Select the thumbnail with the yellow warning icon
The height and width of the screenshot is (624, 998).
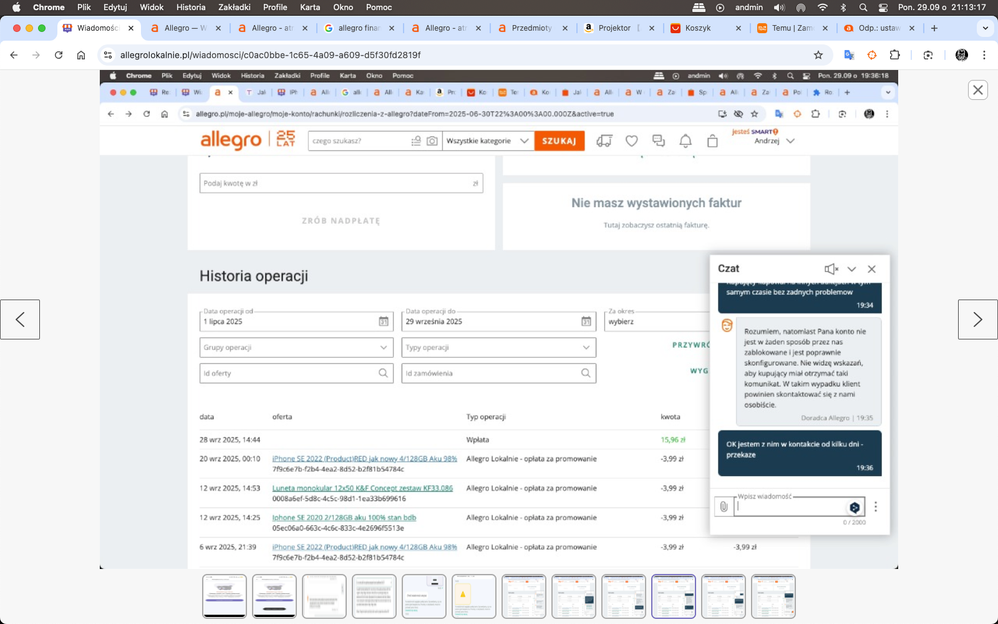(474, 596)
